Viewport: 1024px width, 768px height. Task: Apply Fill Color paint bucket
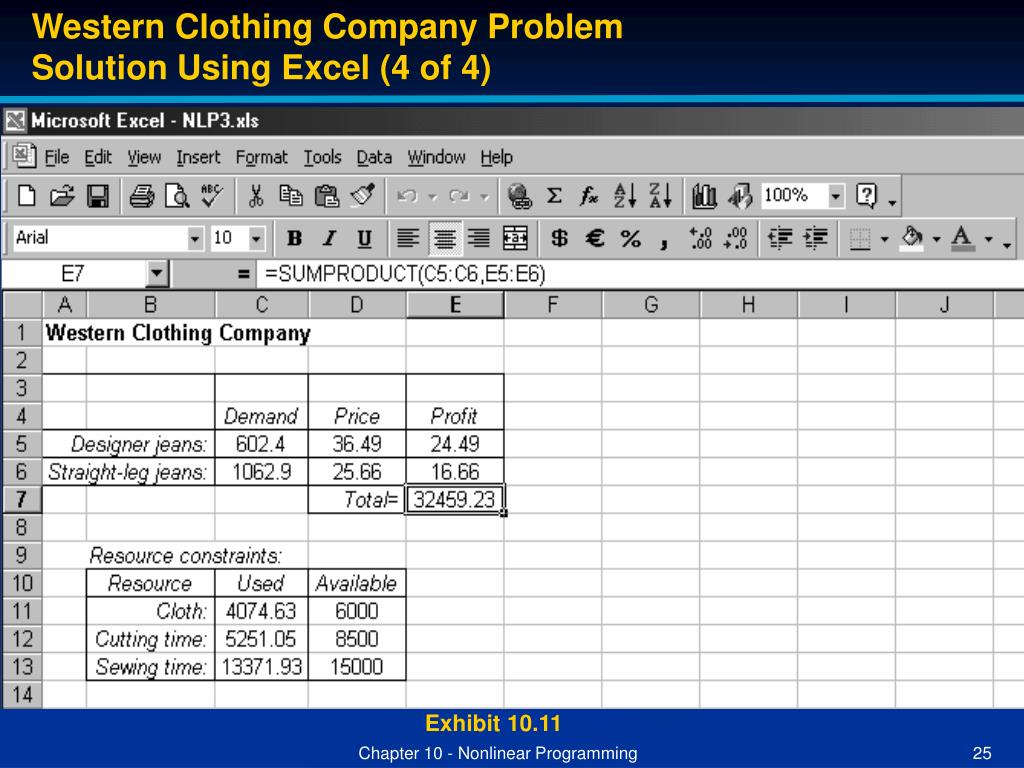click(x=912, y=238)
